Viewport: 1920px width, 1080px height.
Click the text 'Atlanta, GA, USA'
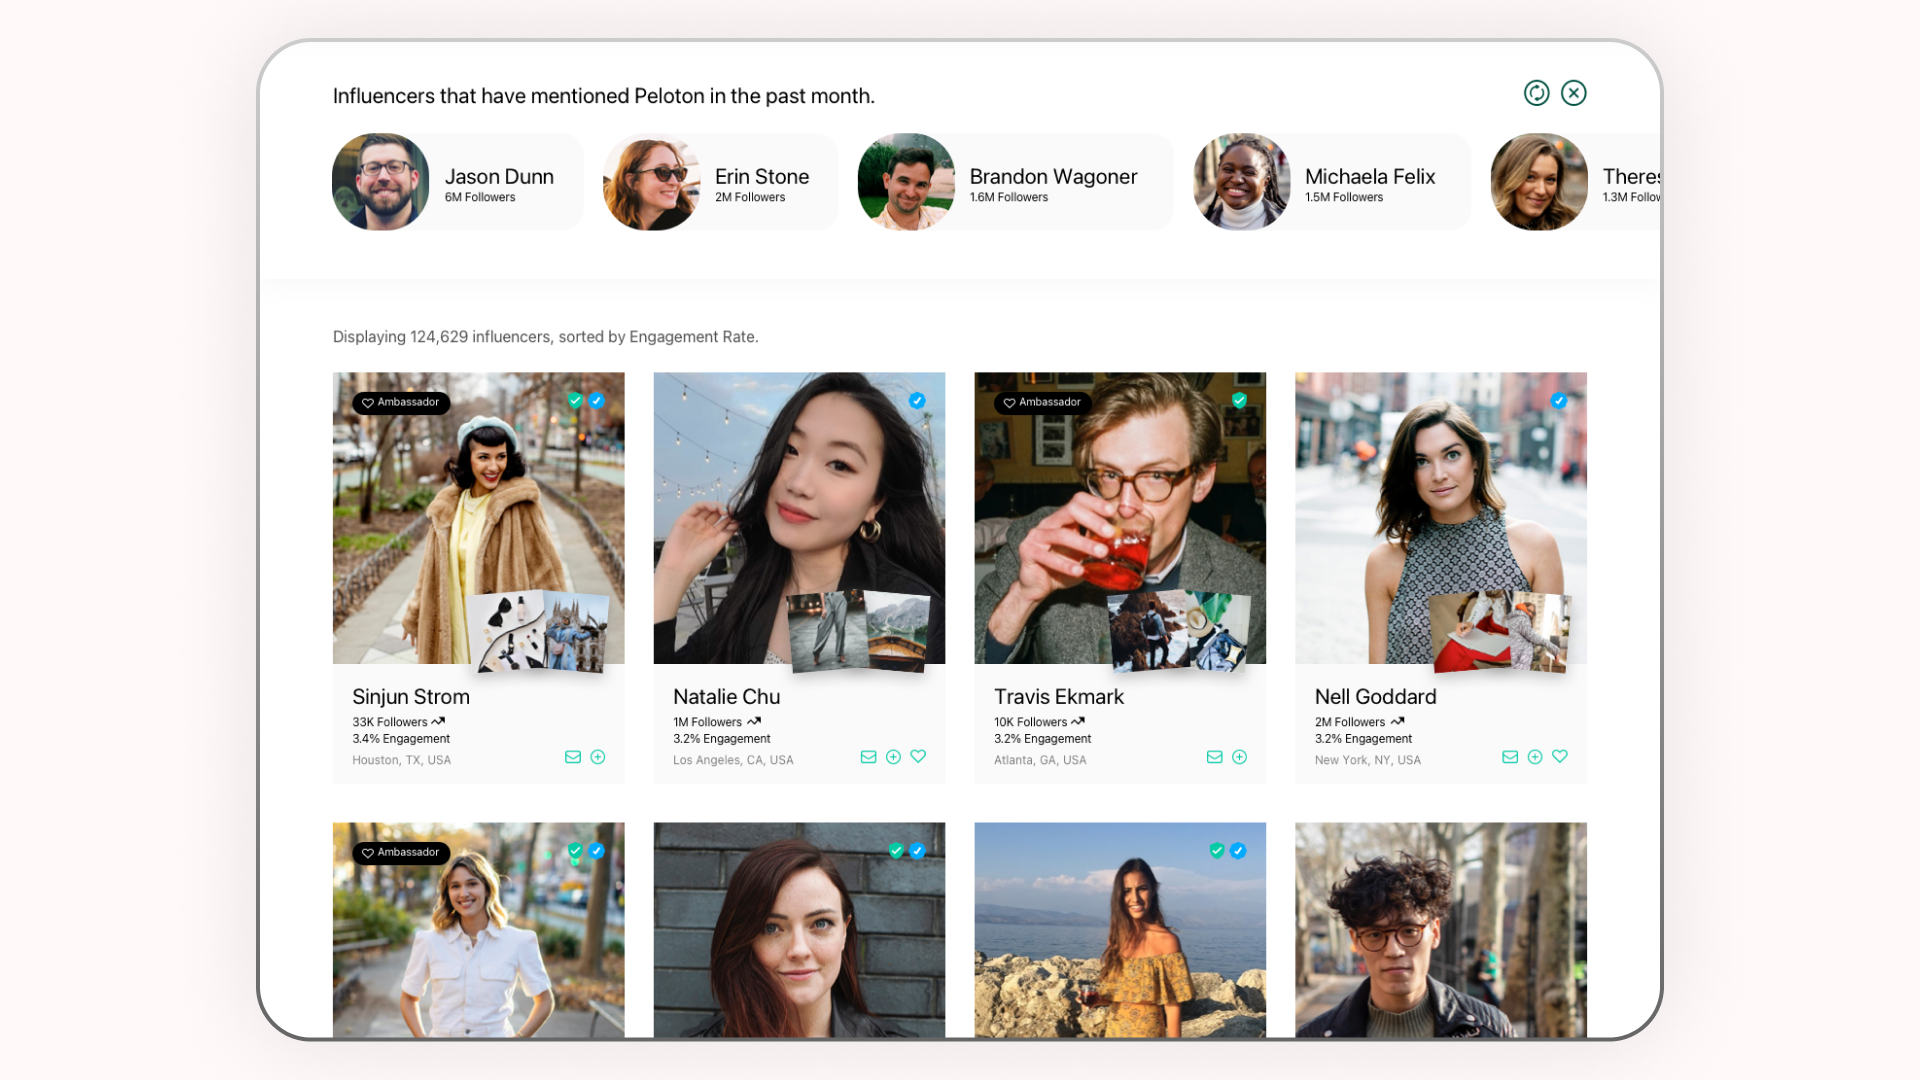pyautogui.click(x=1040, y=760)
